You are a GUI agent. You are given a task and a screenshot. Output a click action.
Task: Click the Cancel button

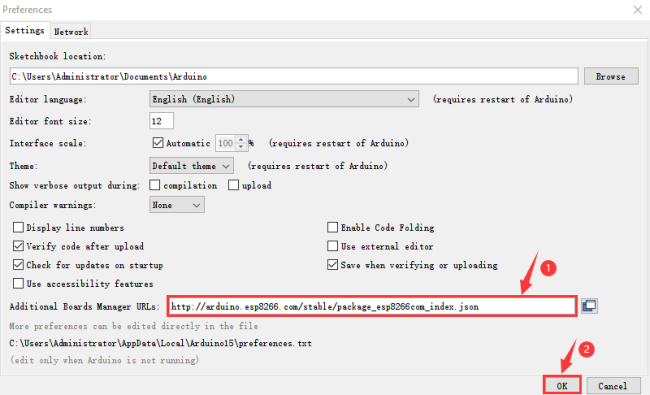[x=613, y=385]
